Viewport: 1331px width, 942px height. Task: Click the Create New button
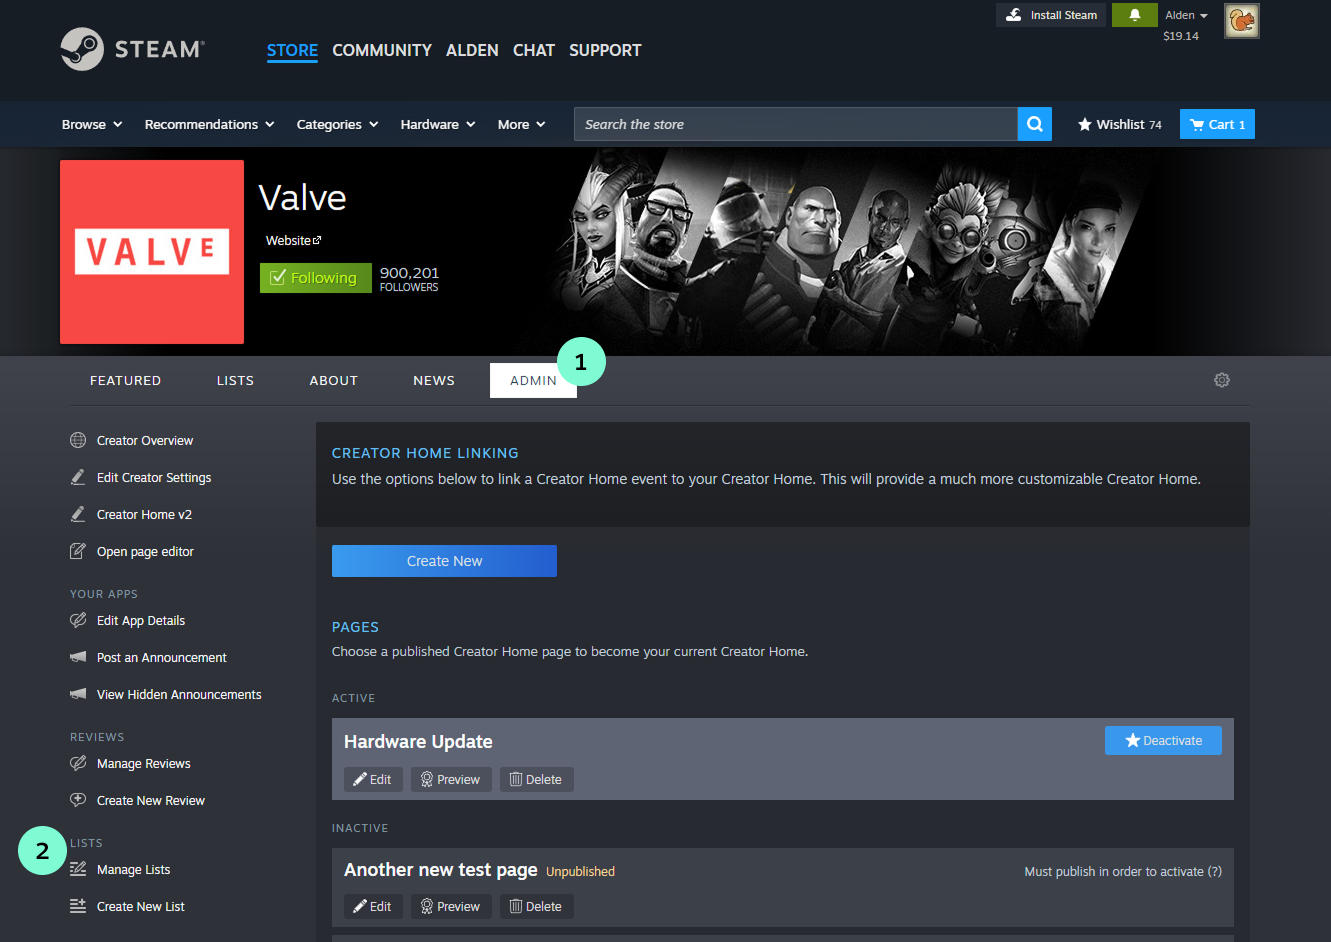point(444,561)
